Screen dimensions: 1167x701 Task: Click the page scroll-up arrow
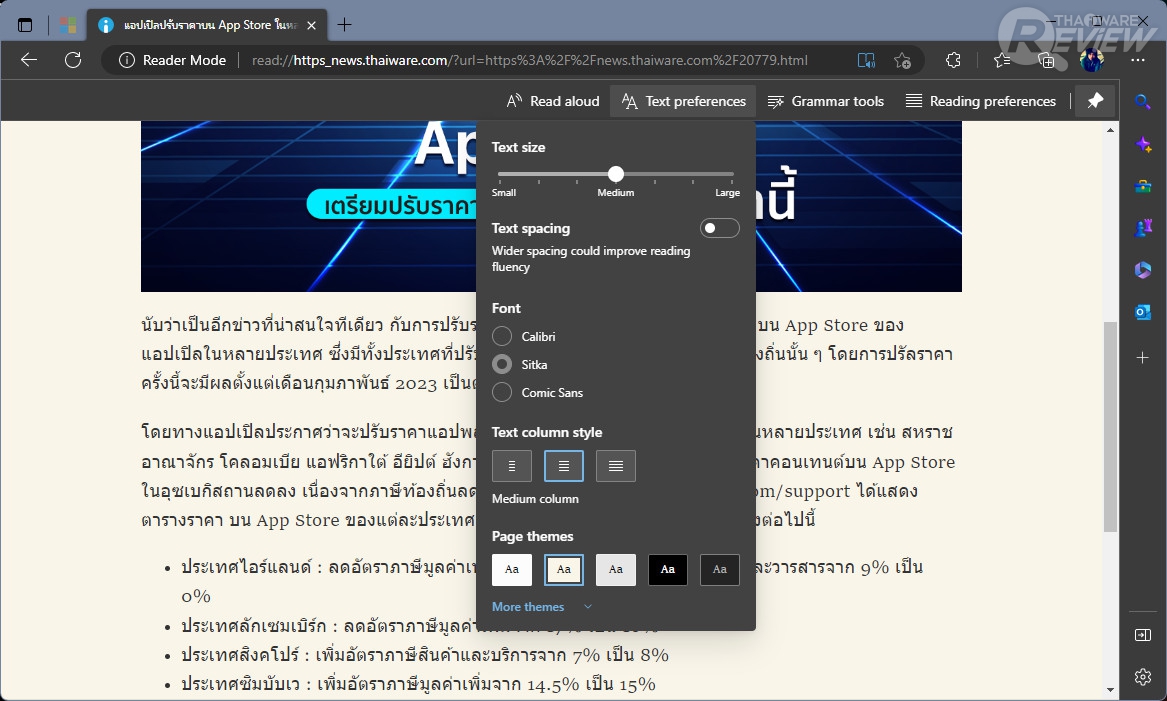click(1110, 129)
